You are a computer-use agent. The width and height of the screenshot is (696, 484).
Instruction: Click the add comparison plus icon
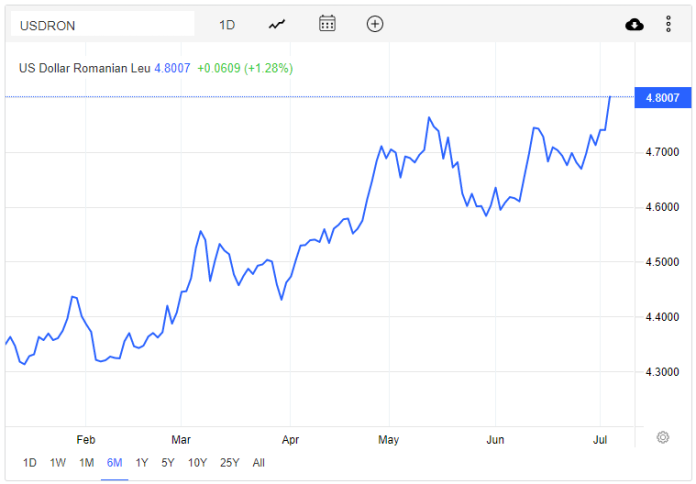[375, 24]
